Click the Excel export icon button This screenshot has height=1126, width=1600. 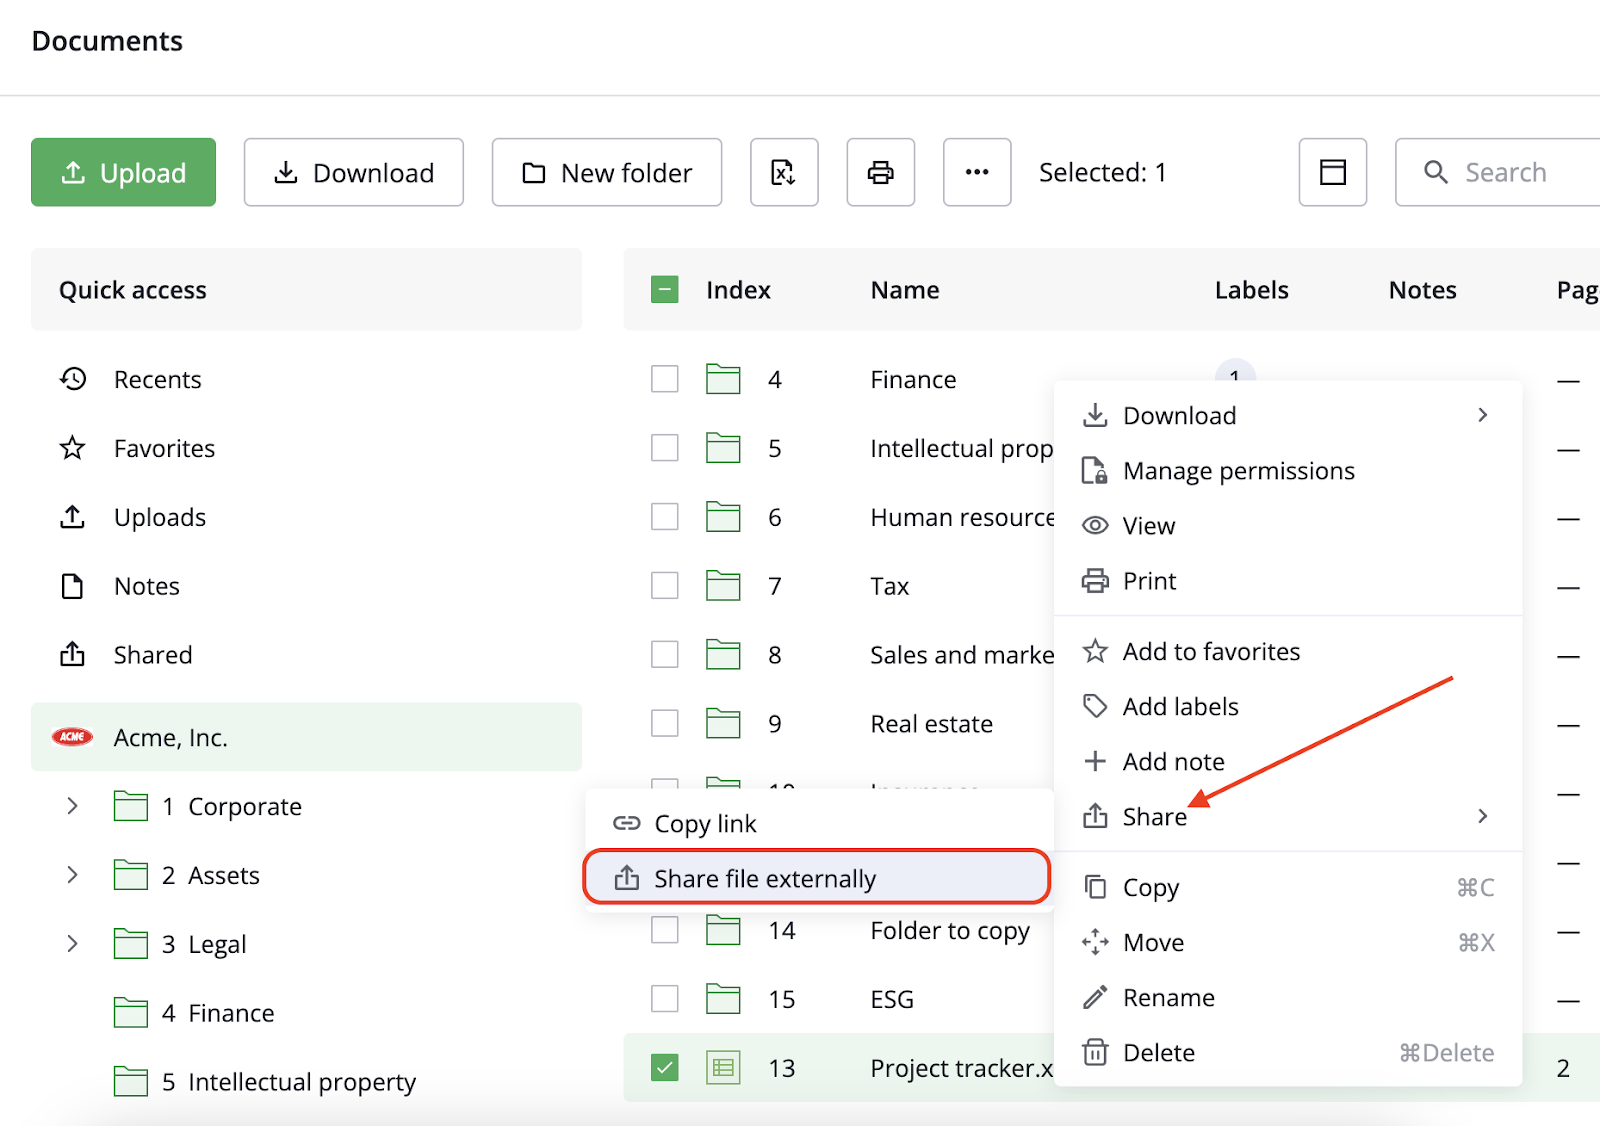[x=784, y=172]
